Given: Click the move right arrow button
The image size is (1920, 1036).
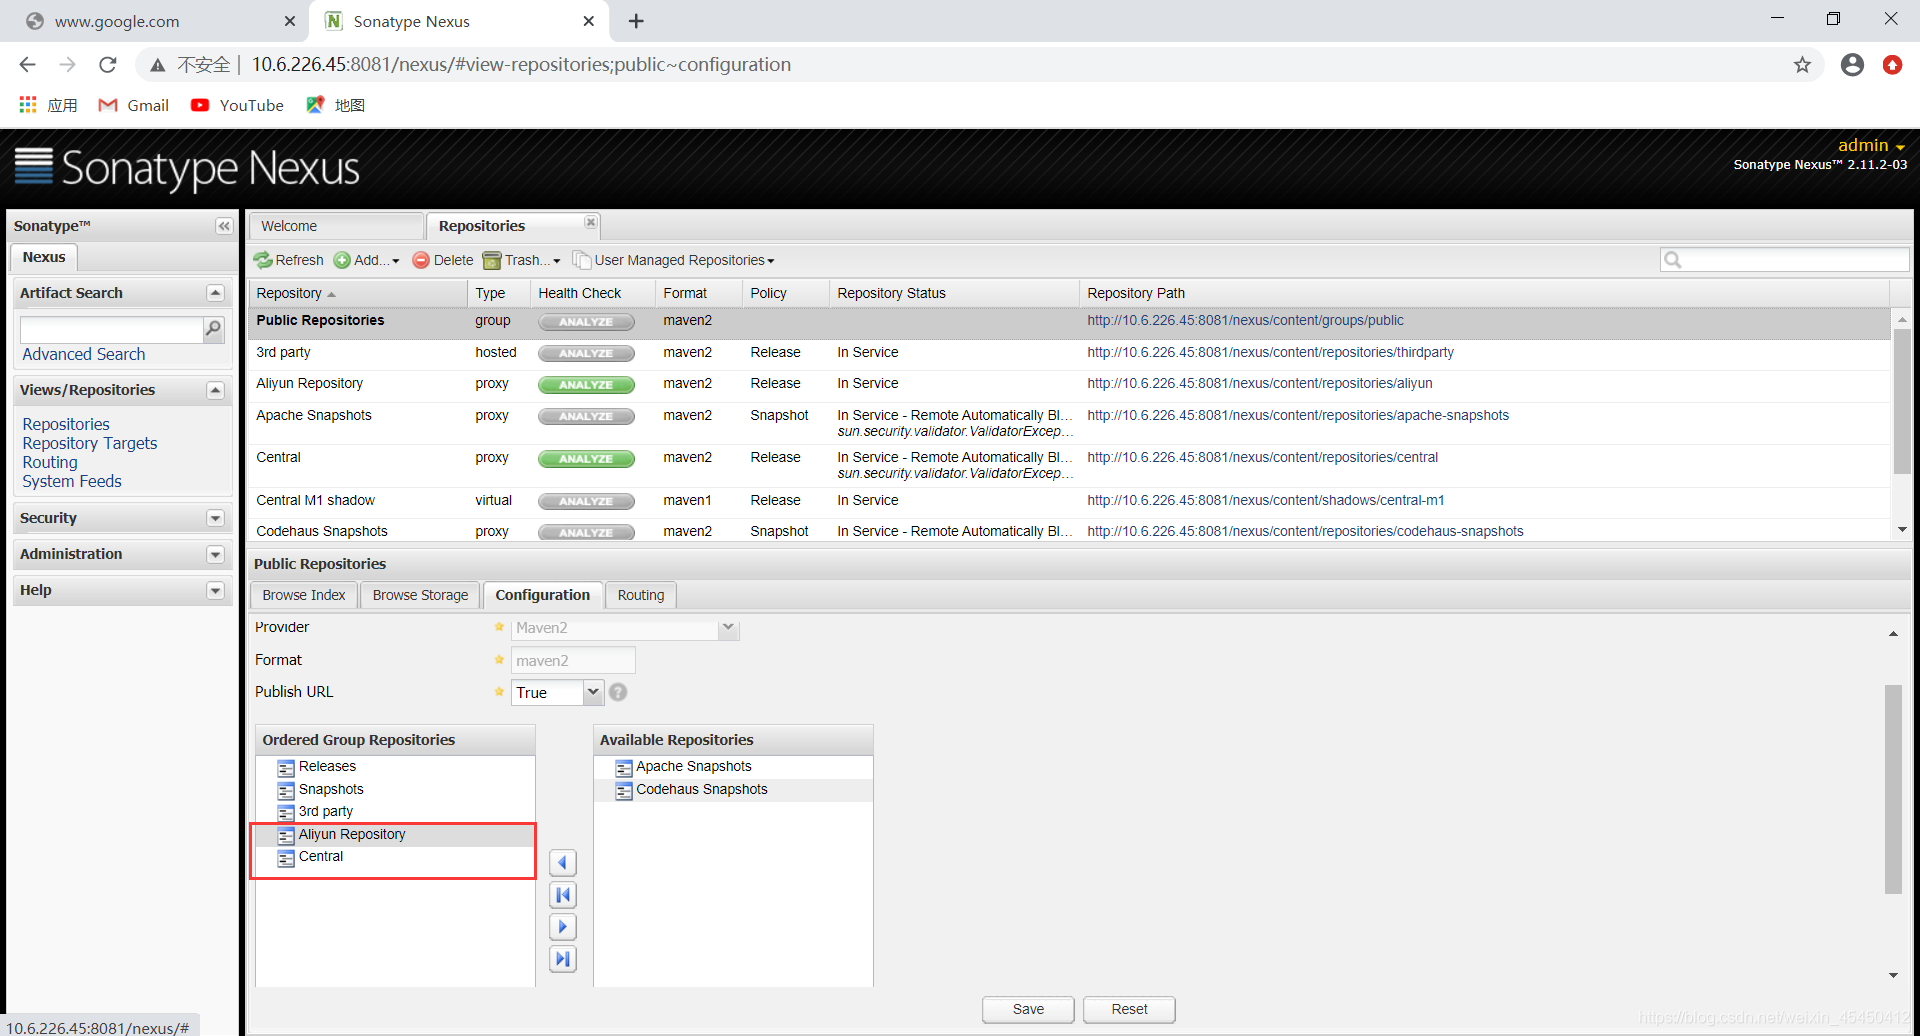Looking at the screenshot, I should (563, 927).
